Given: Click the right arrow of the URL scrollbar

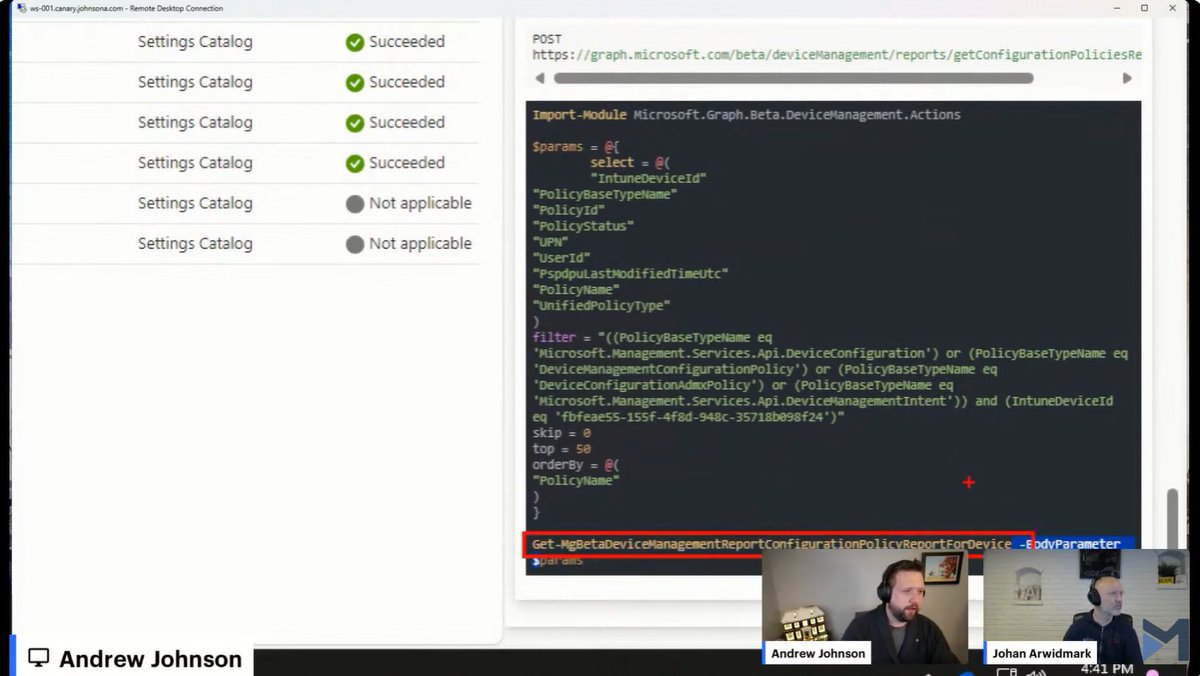Looking at the screenshot, I should coord(1127,78).
